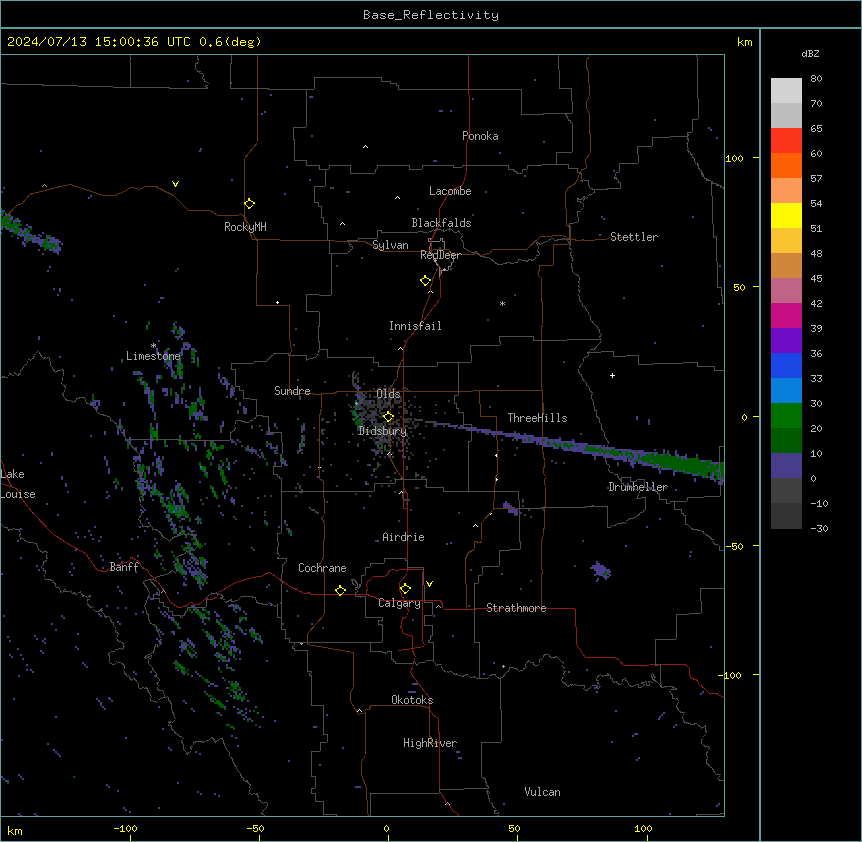Click the Sundre town label
The image size is (862, 842).
pyautogui.click(x=292, y=391)
